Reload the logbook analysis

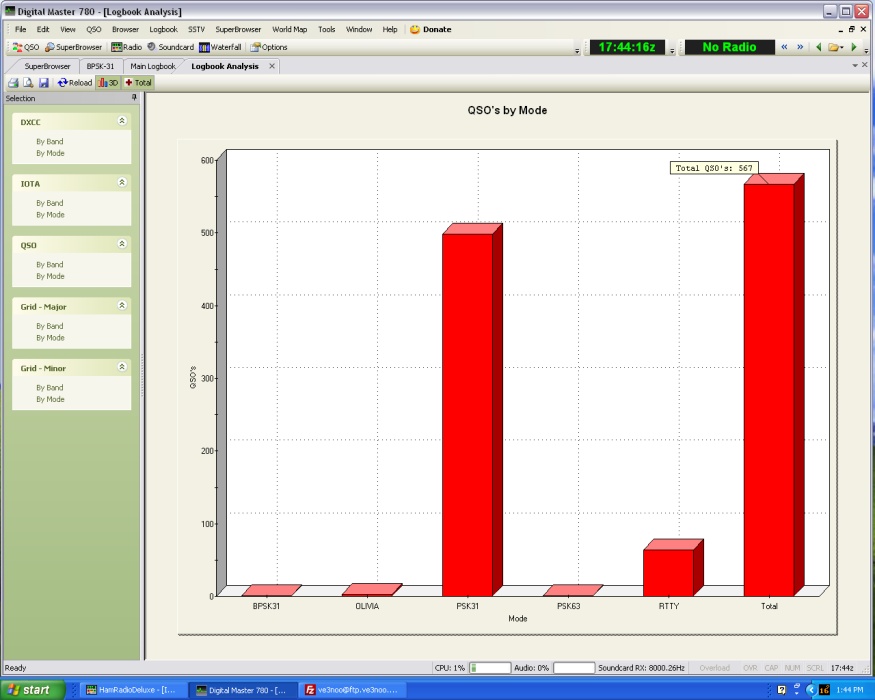pyautogui.click(x=74, y=83)
